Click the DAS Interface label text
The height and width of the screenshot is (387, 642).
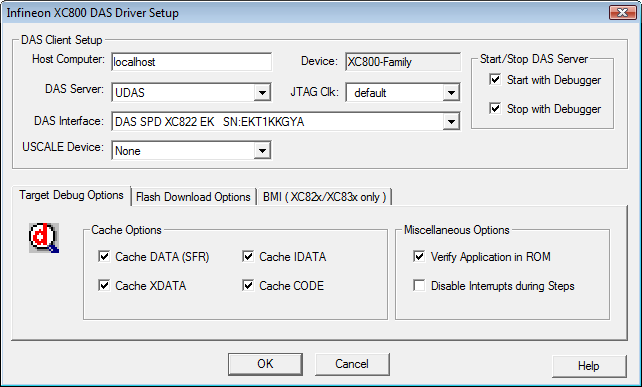(69, 121)
